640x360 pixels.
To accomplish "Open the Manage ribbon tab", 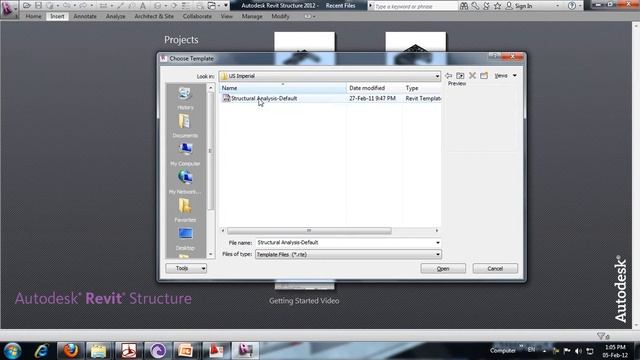I will click(252, 16).
